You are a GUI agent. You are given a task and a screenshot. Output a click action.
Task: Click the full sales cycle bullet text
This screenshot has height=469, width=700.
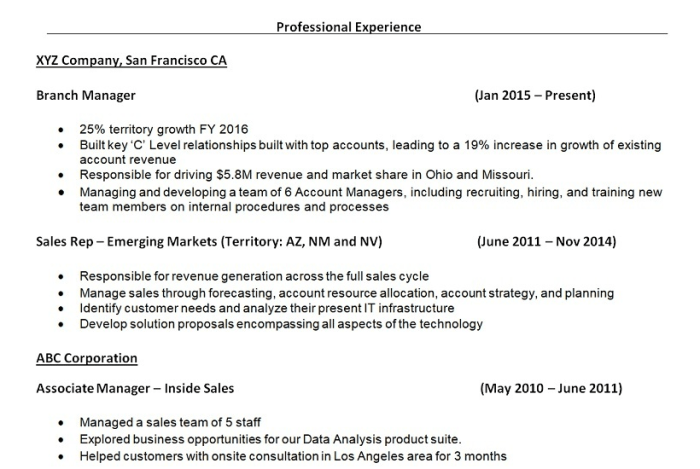254,276
